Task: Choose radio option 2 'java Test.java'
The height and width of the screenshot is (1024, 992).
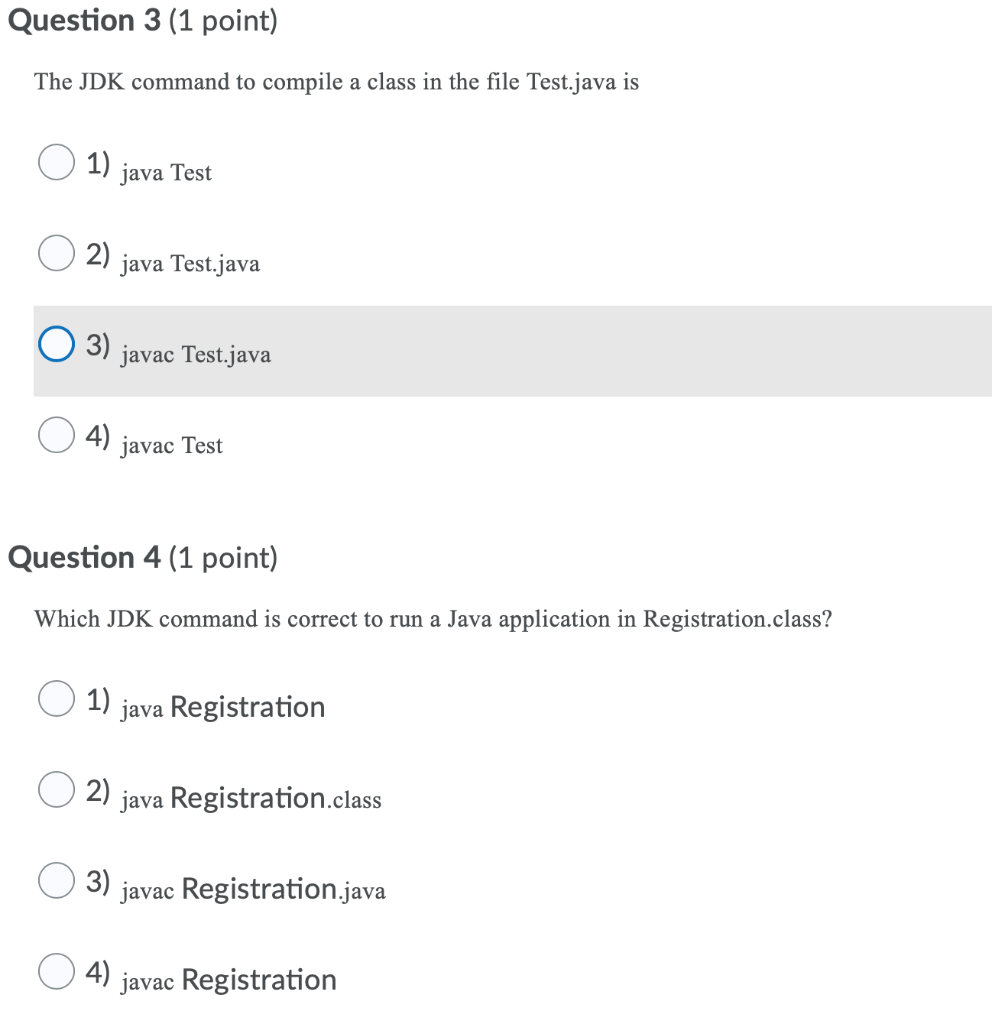Action: [56, 253]
